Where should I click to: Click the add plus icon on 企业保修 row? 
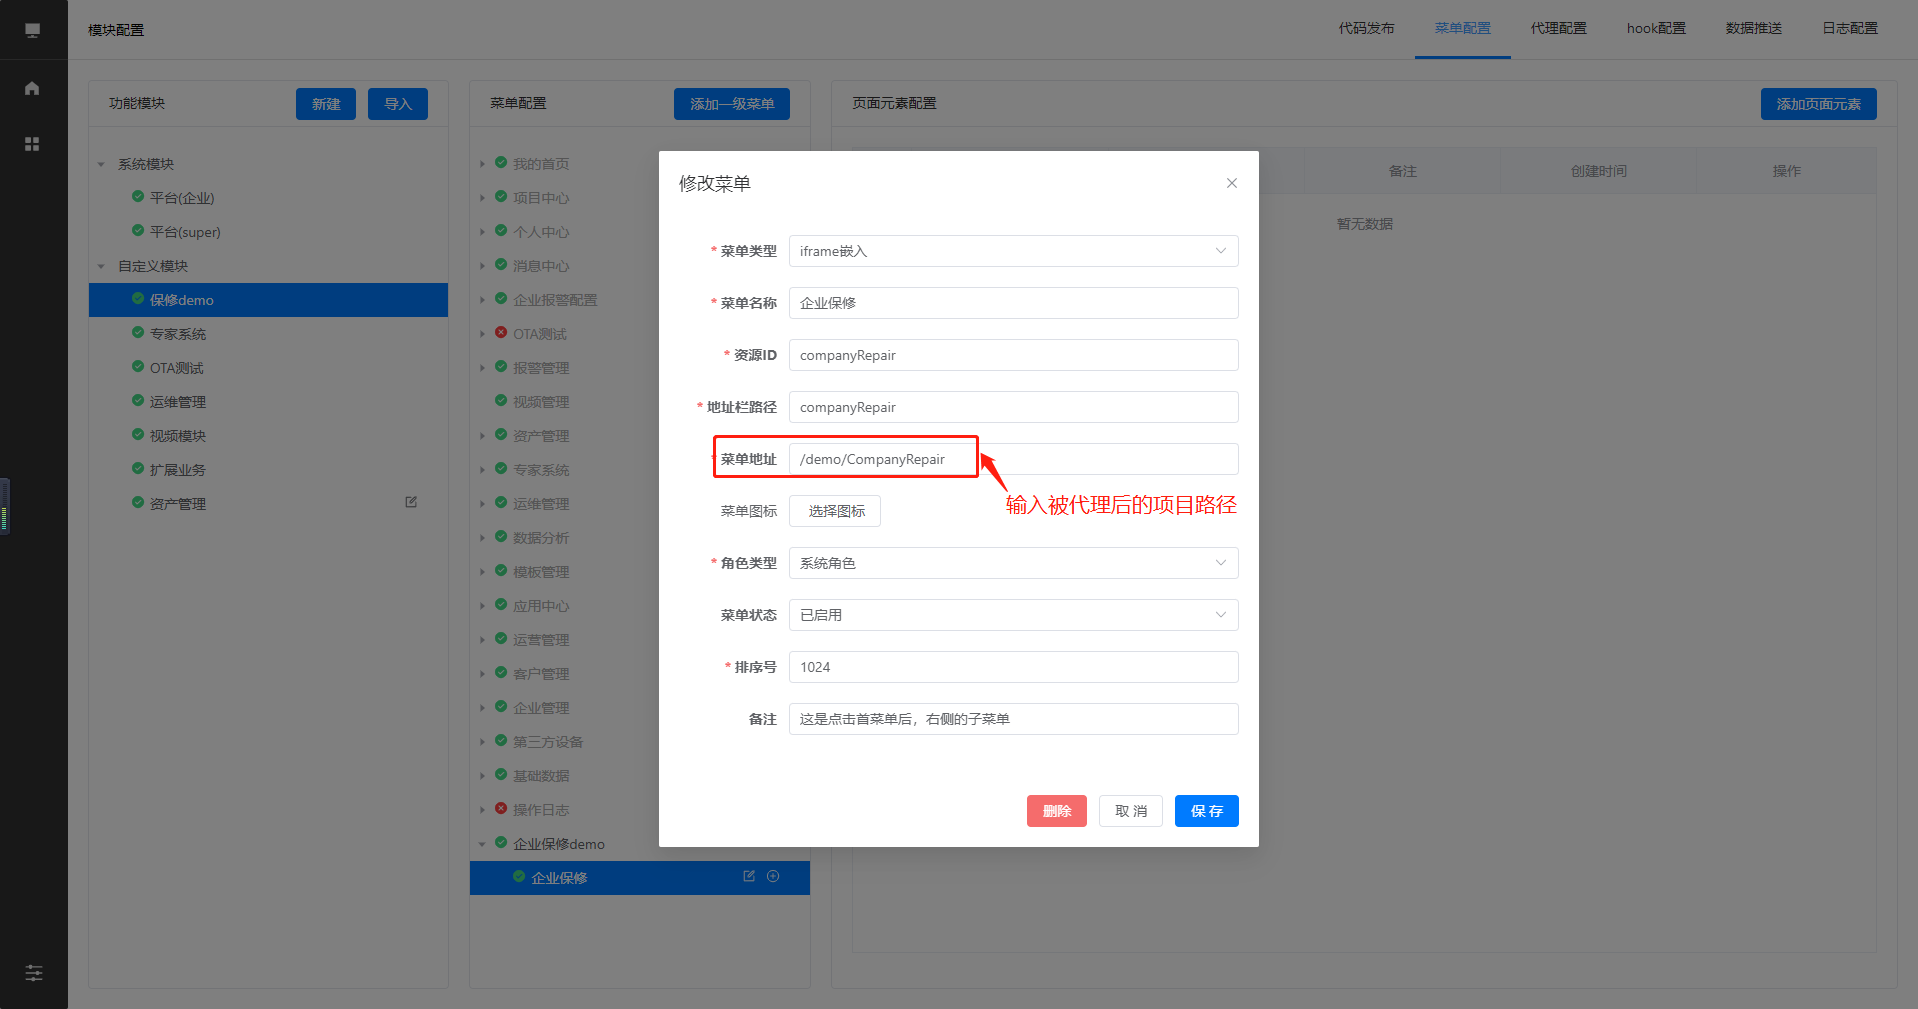tap(773, 876)
